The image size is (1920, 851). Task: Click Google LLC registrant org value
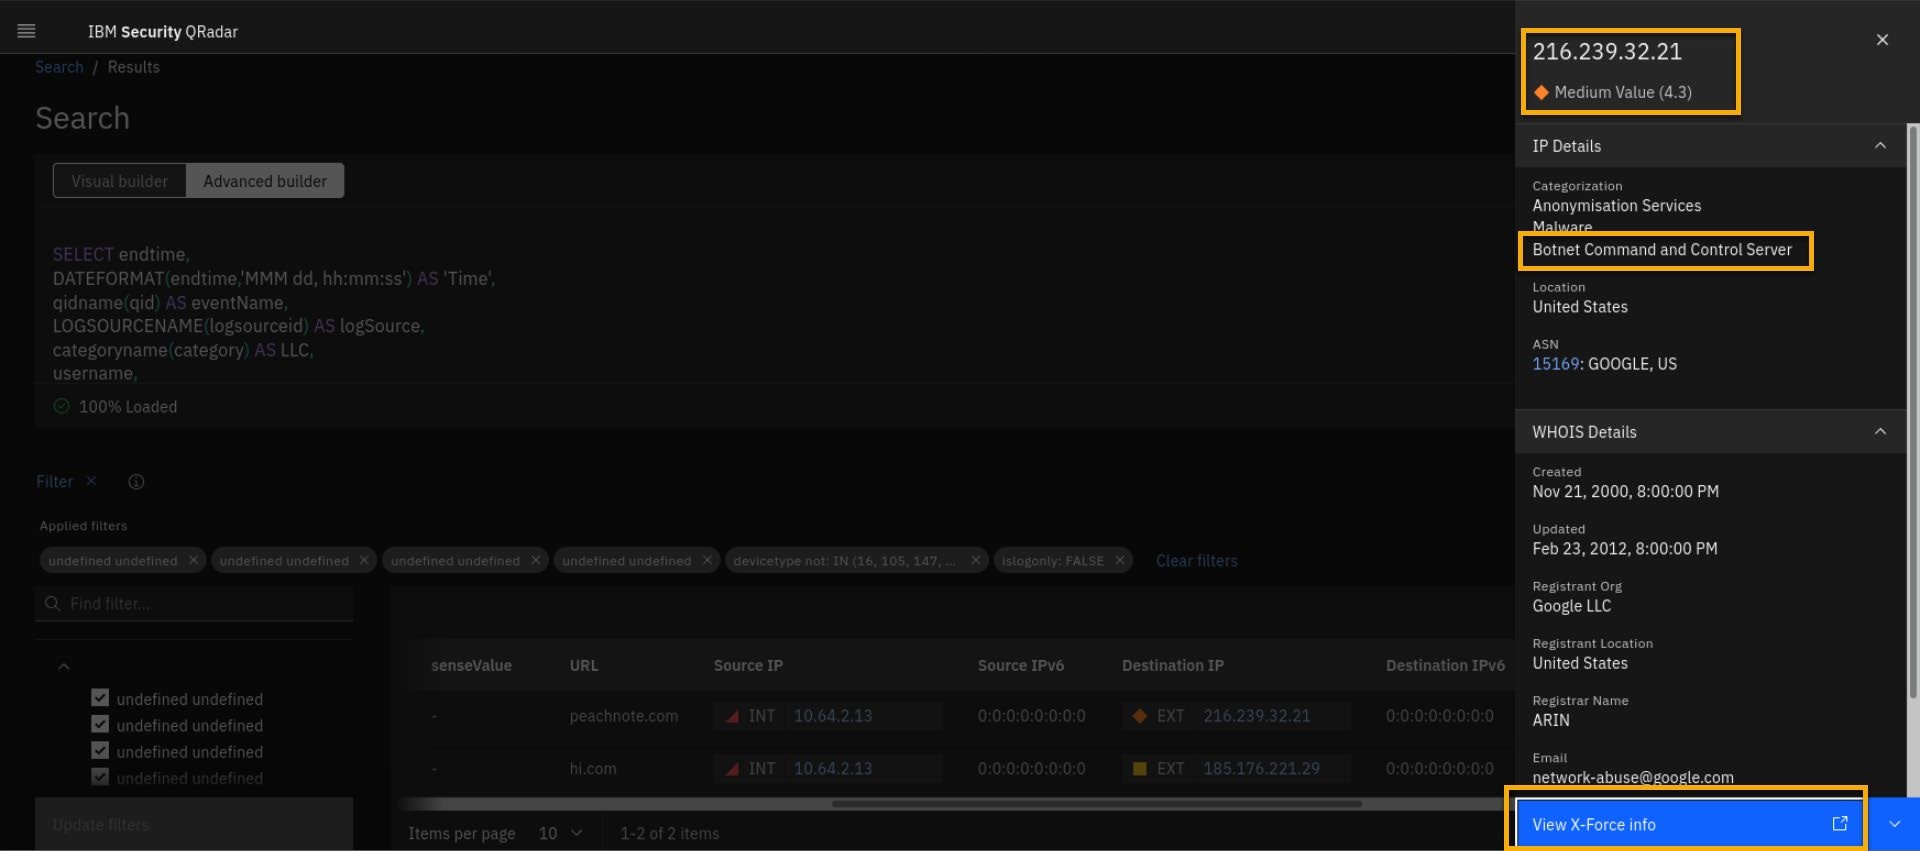pyautogui.click(x=1571, y=606)
